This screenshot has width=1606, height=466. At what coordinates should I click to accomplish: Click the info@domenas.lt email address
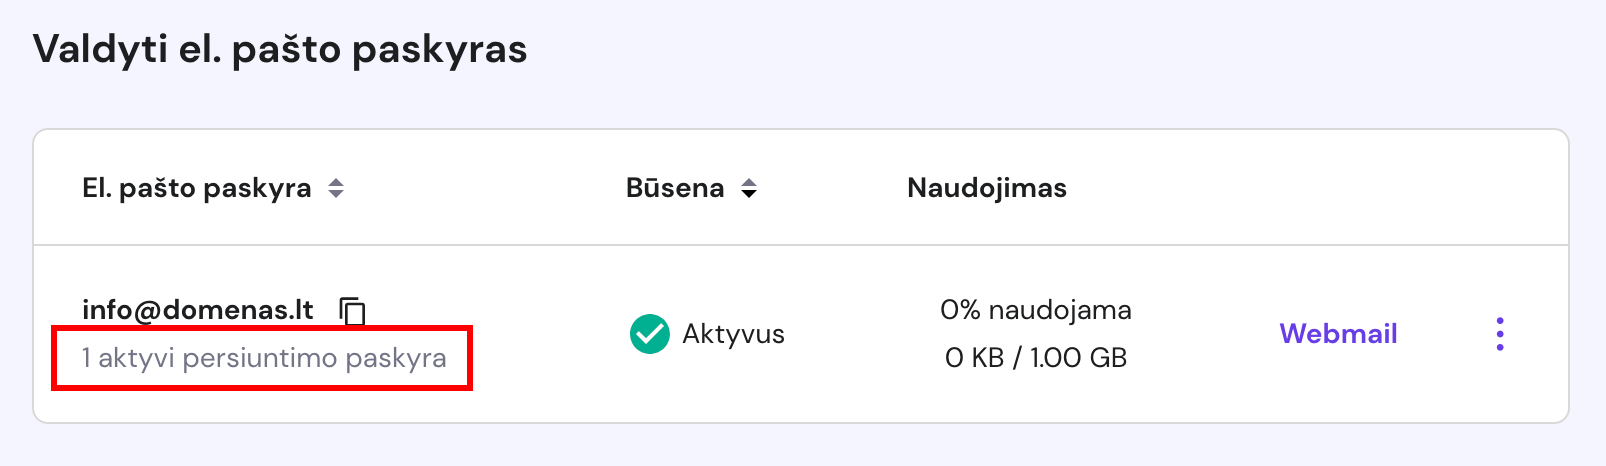(198, 310)
